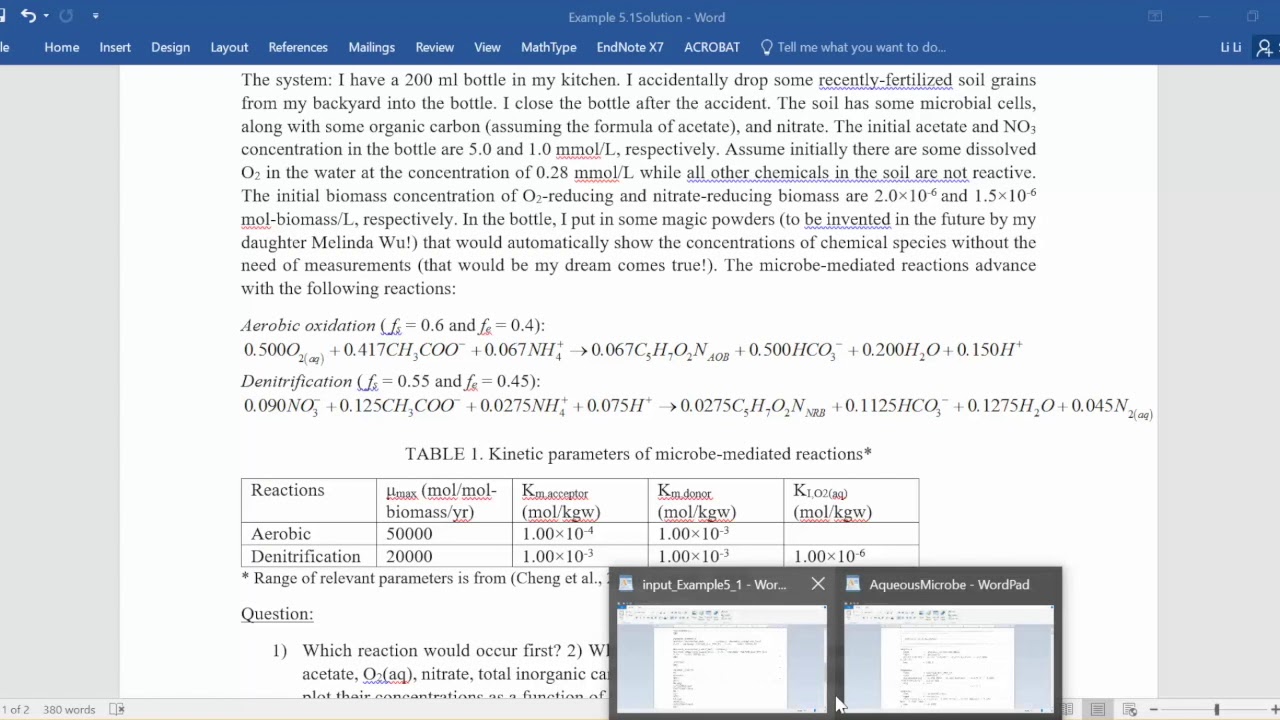Go to the View tab
This screenshot has width=1280, height=720.
click(487, 47)
